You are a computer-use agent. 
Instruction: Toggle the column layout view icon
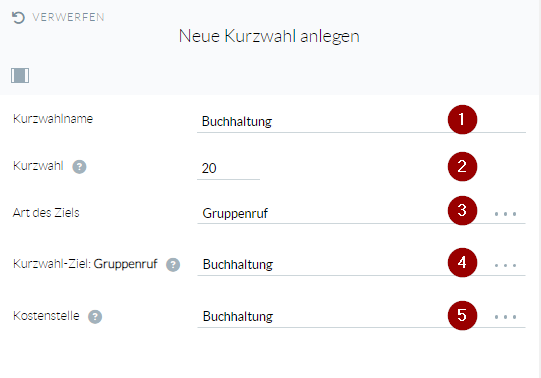tap(20, 75)
